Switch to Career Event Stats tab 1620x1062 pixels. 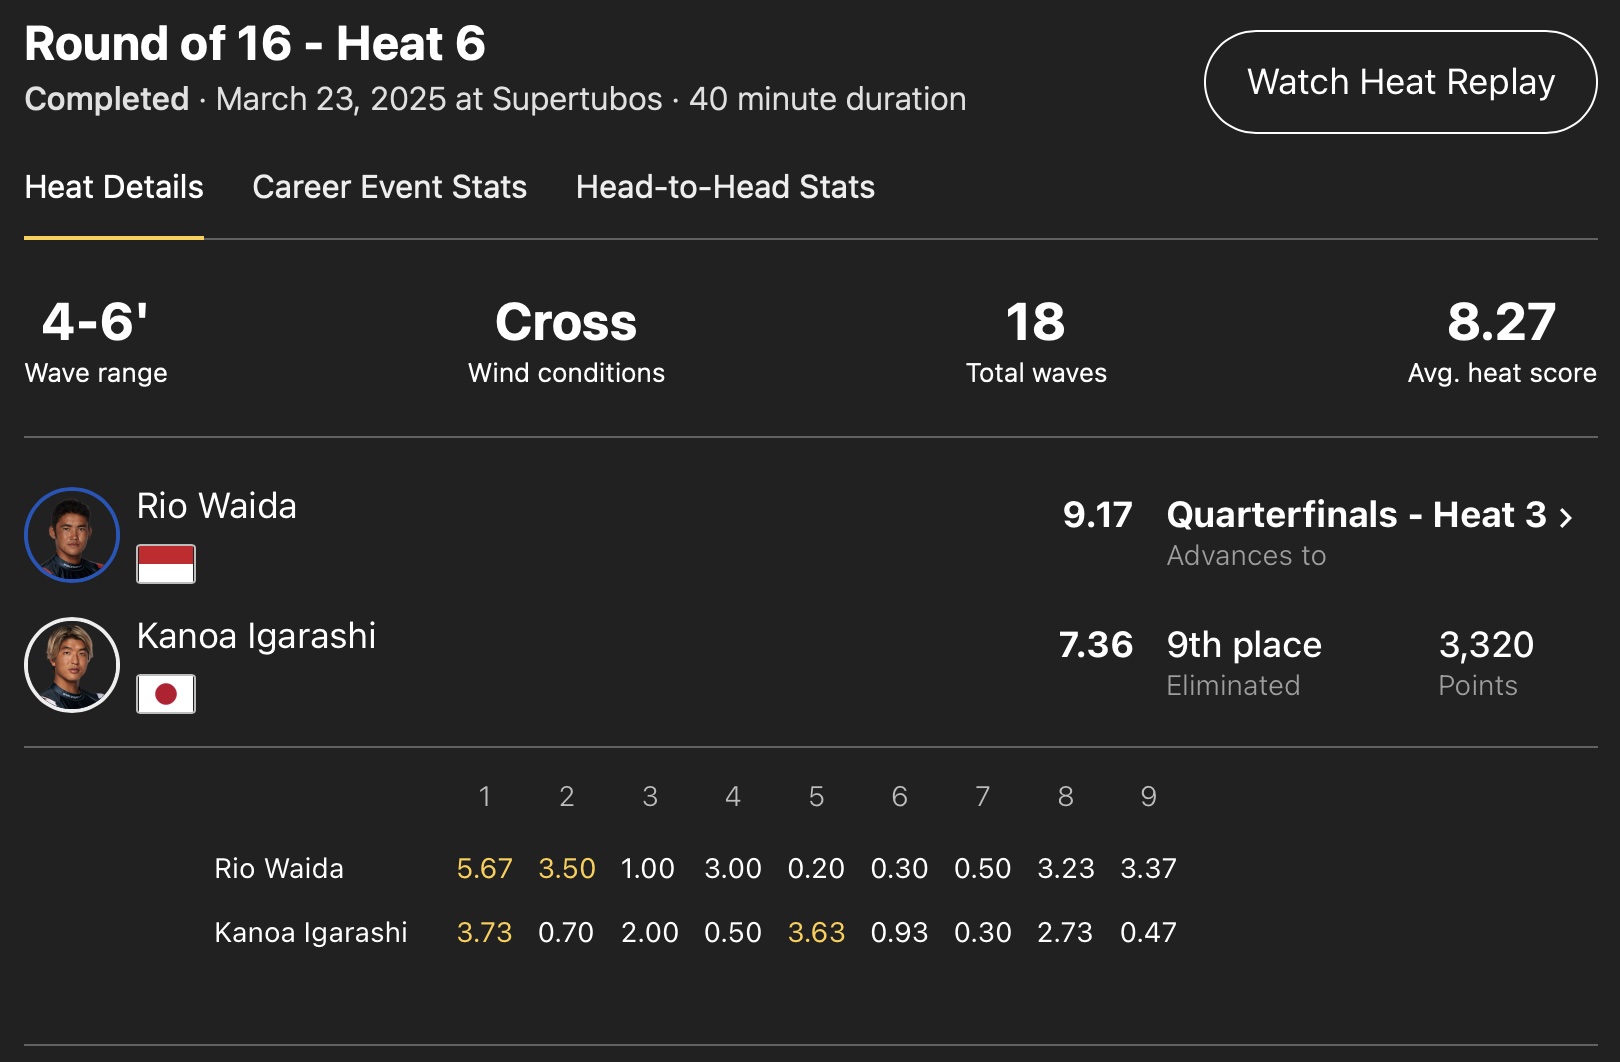[x=389, y=187]
